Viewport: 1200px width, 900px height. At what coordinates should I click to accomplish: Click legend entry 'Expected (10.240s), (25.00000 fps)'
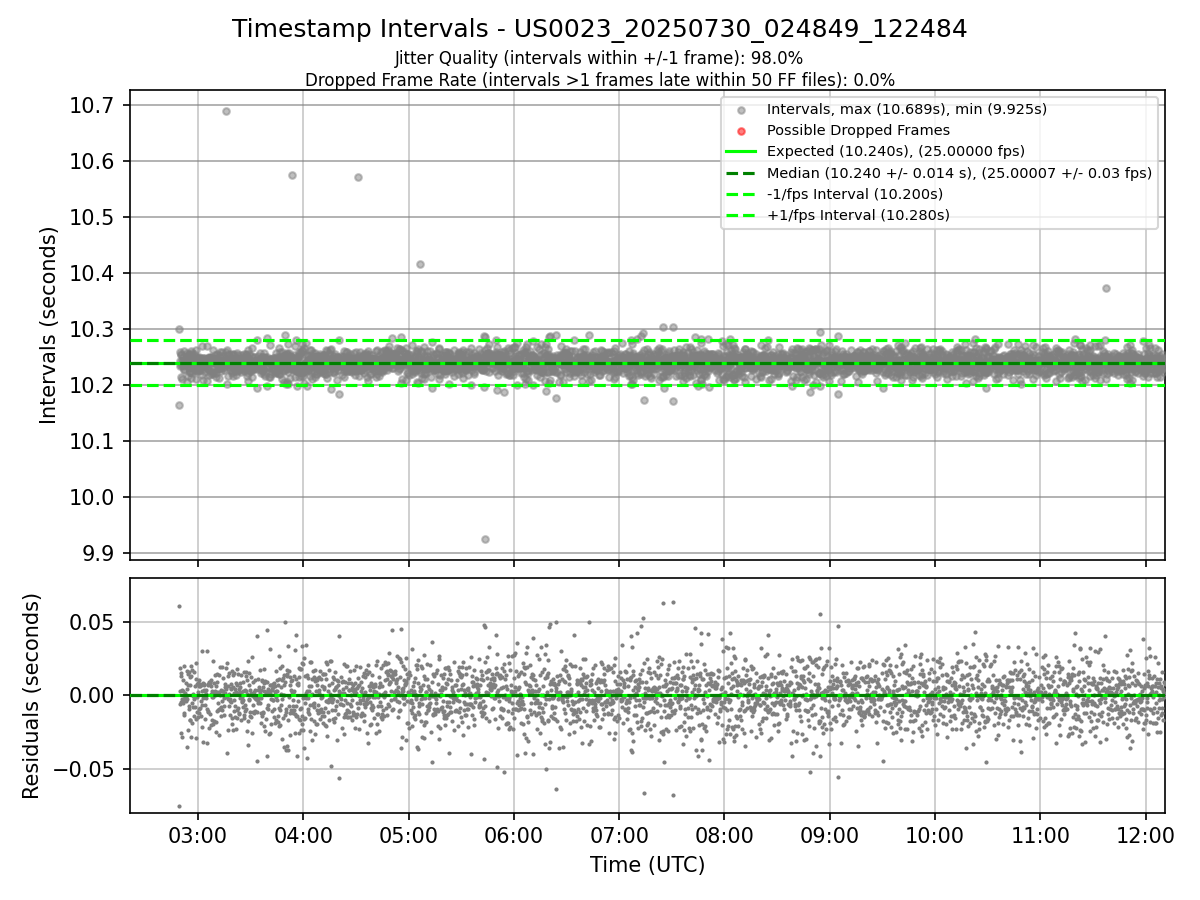(896, 151)
